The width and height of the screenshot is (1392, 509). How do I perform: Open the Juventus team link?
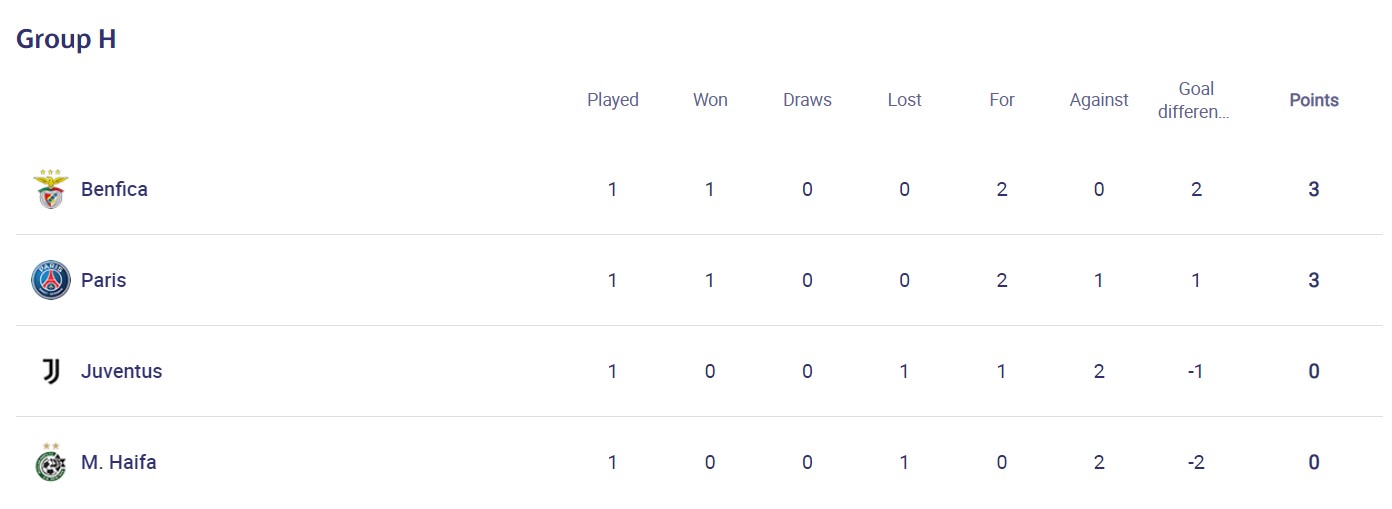tap(121, 371)
